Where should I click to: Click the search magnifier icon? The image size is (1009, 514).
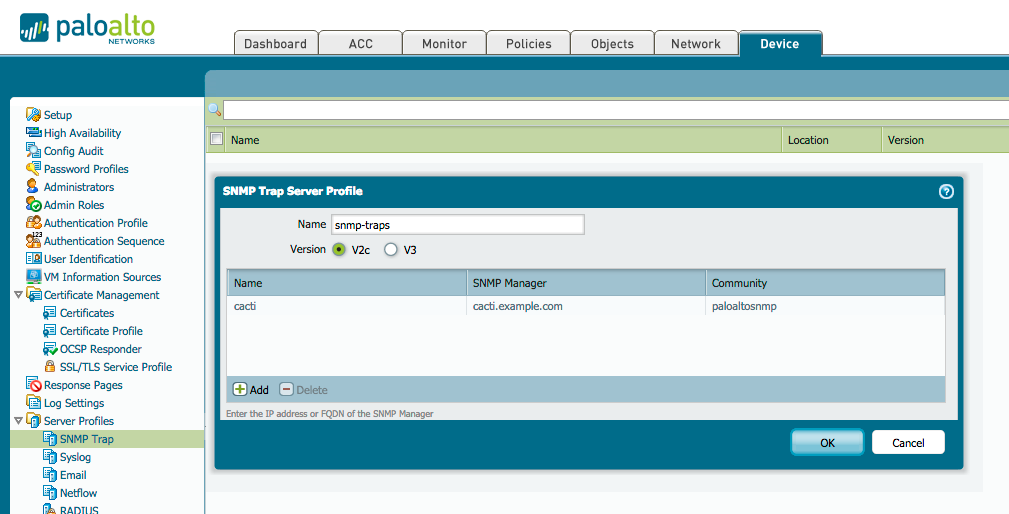point(214,110)
